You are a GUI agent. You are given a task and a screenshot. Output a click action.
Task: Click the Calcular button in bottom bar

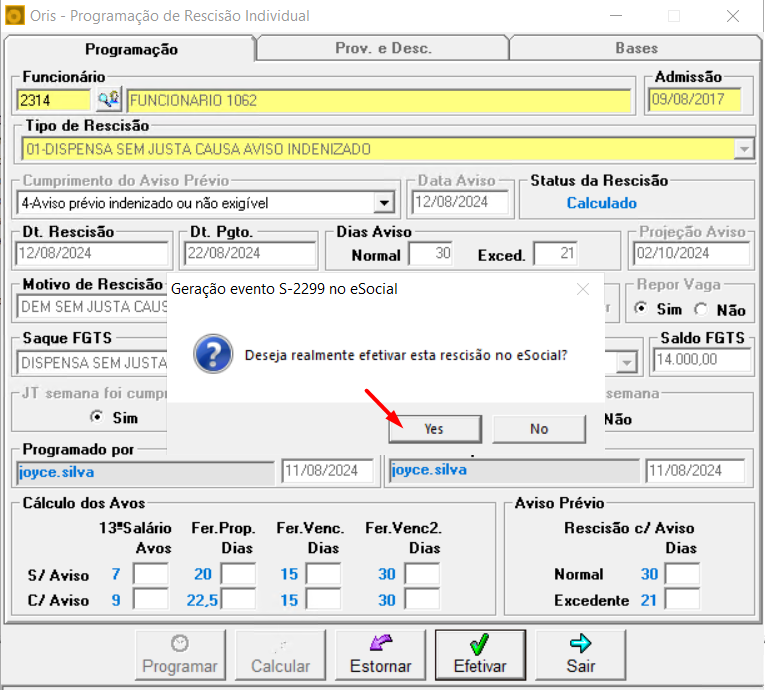pyautogui.click(x=280, y=654)
